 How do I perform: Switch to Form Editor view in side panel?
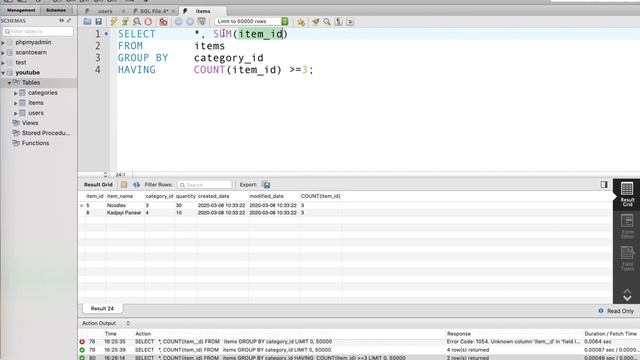627,227
